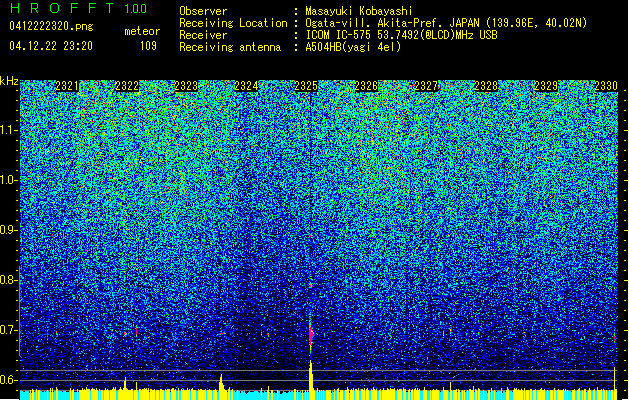This screenshot has height=400, width=629.
Task: Click the 1.0 kHz axis label
Action: point(8,180)
